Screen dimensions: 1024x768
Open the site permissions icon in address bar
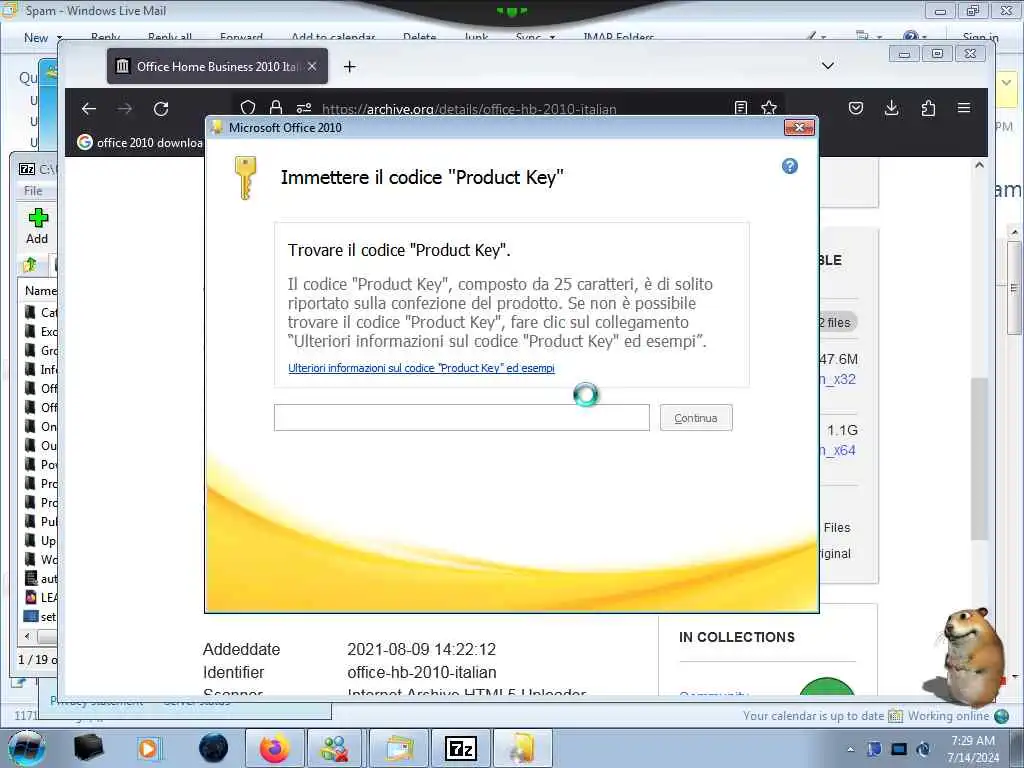pos(304,108)
